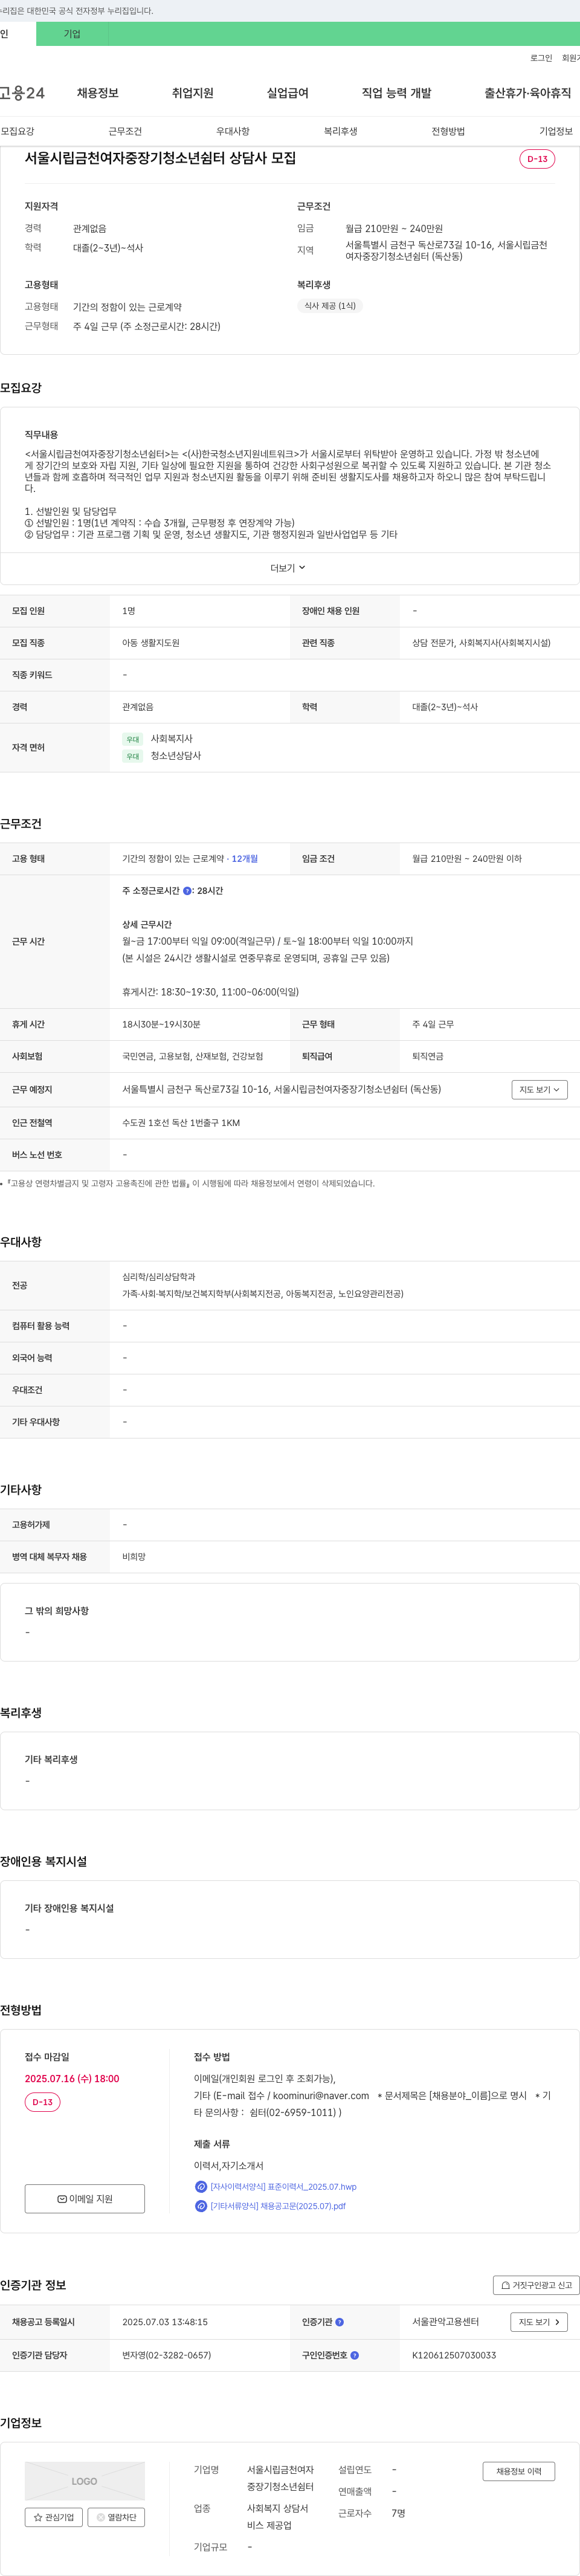Jump to the 기업정보 section tab
The height and width of the screenshot is (2576, 580).
click(x=556, y=131)
